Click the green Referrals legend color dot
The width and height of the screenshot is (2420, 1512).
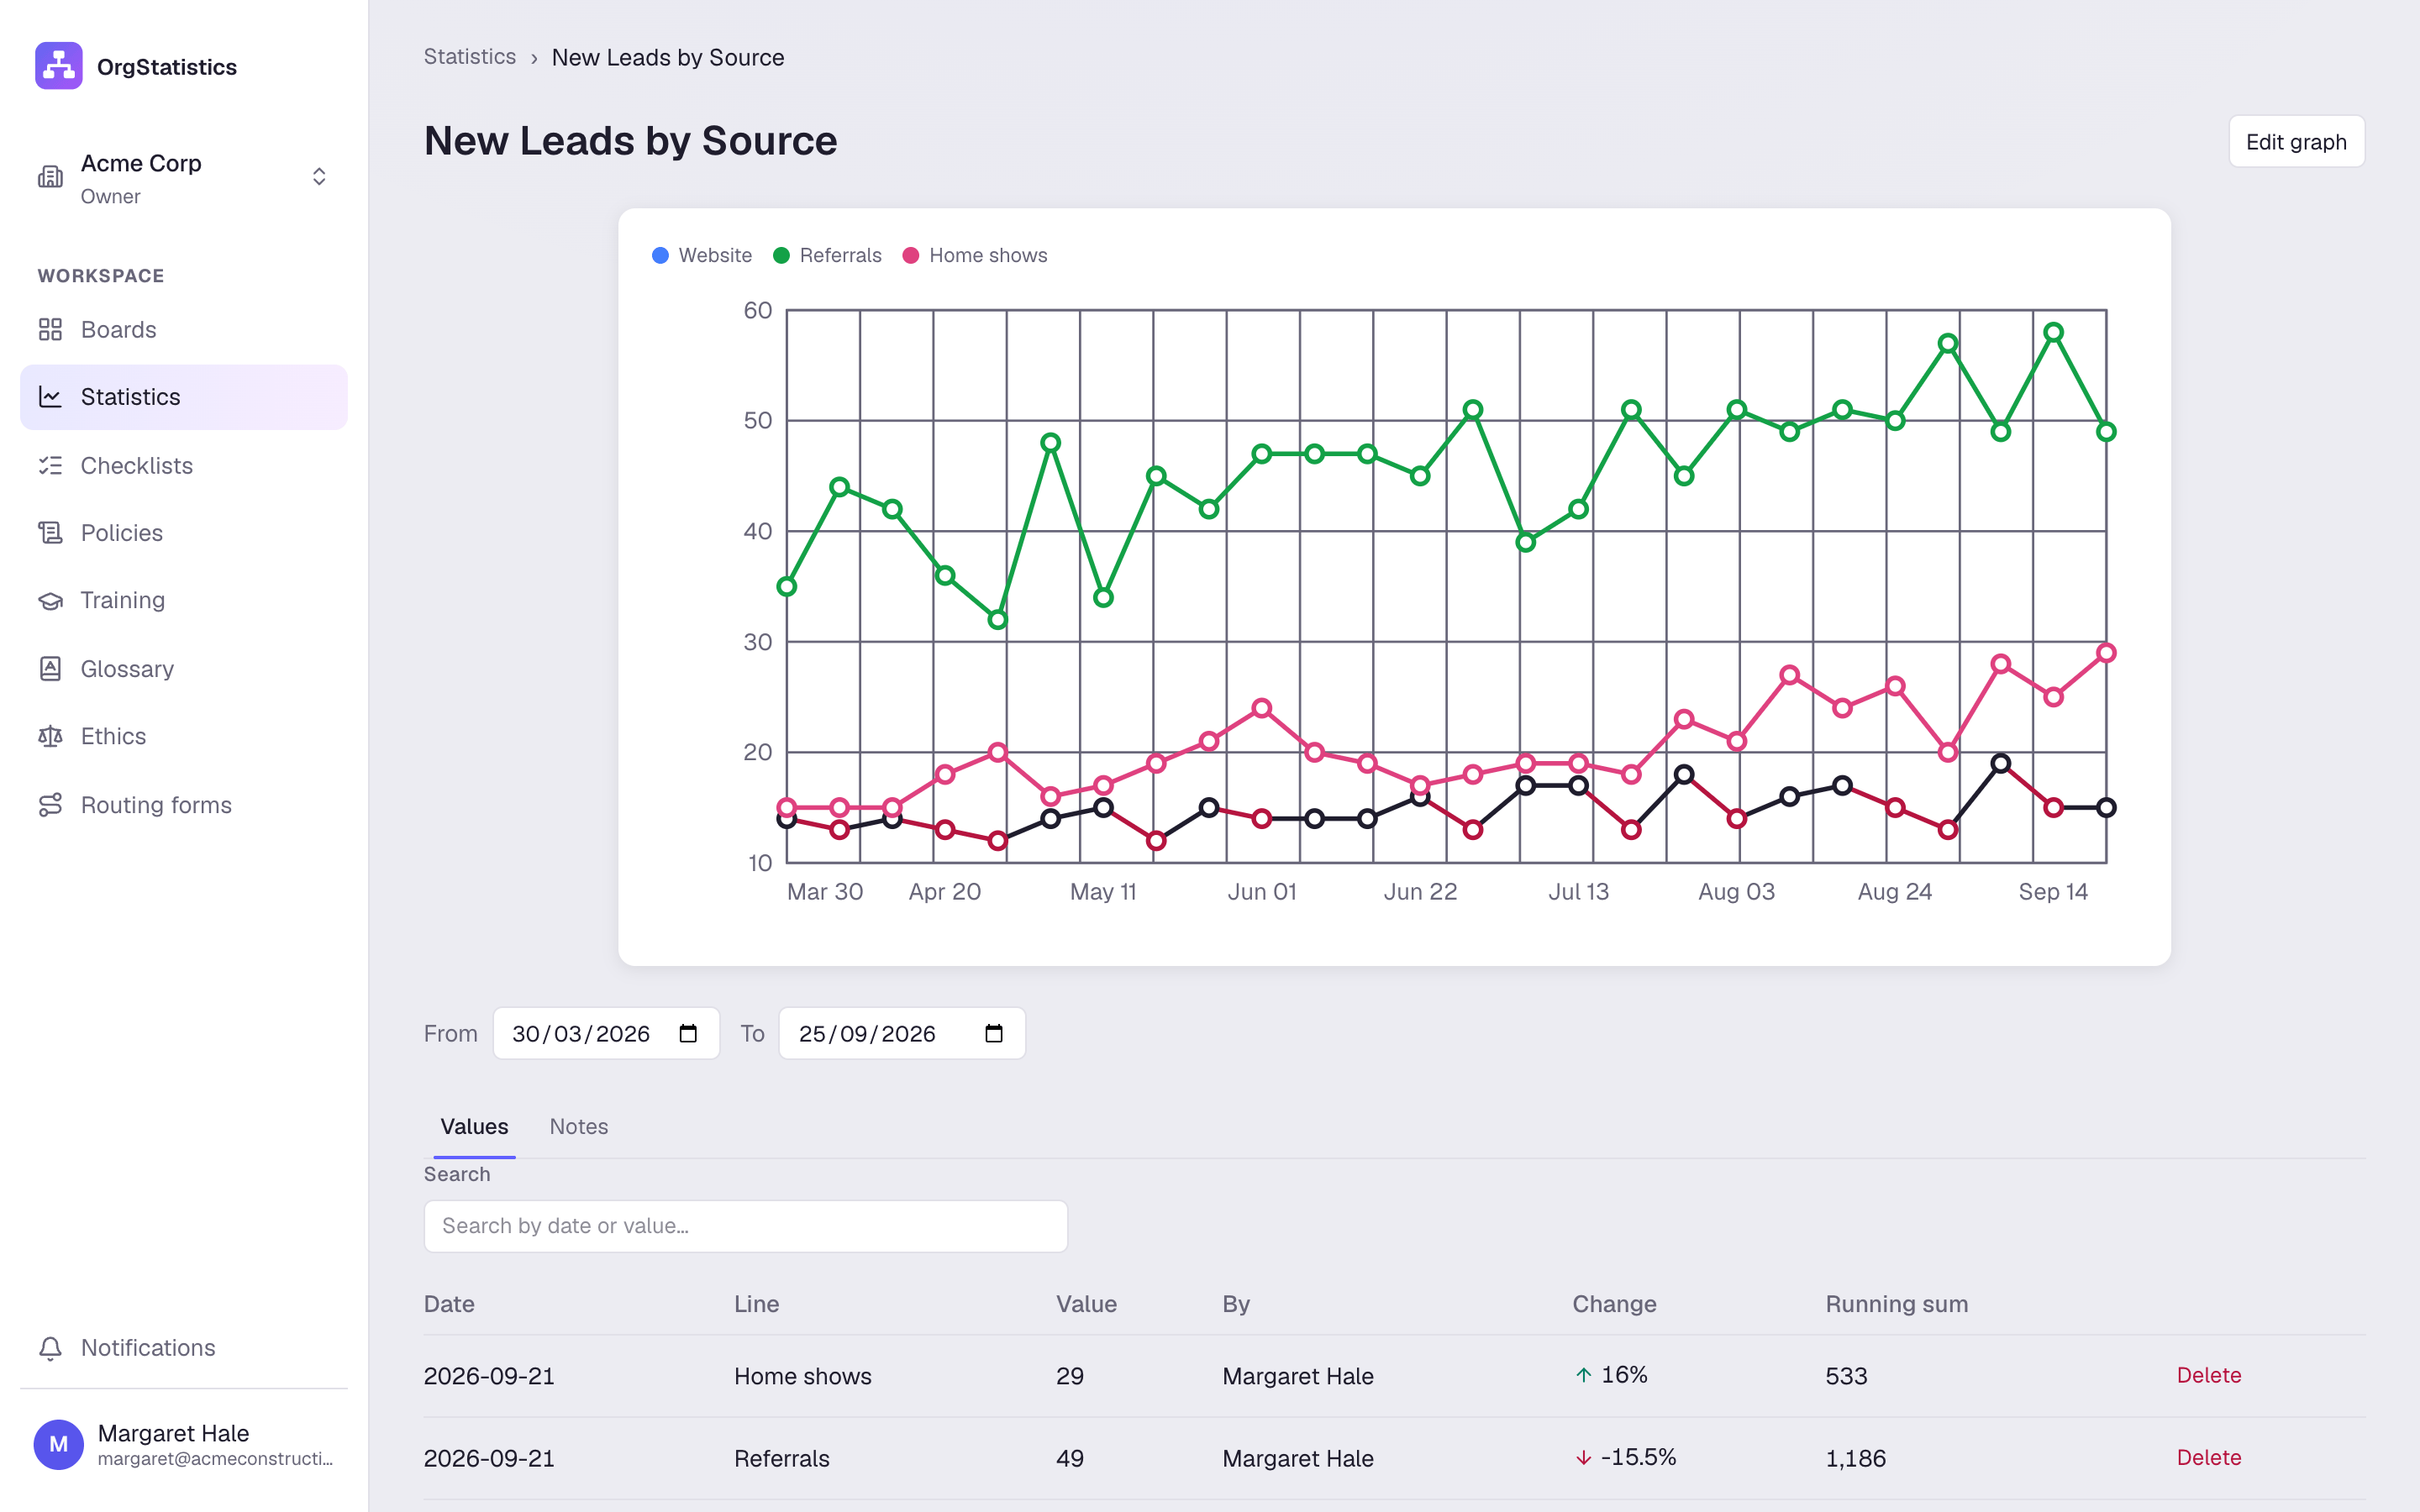[782, 255]
